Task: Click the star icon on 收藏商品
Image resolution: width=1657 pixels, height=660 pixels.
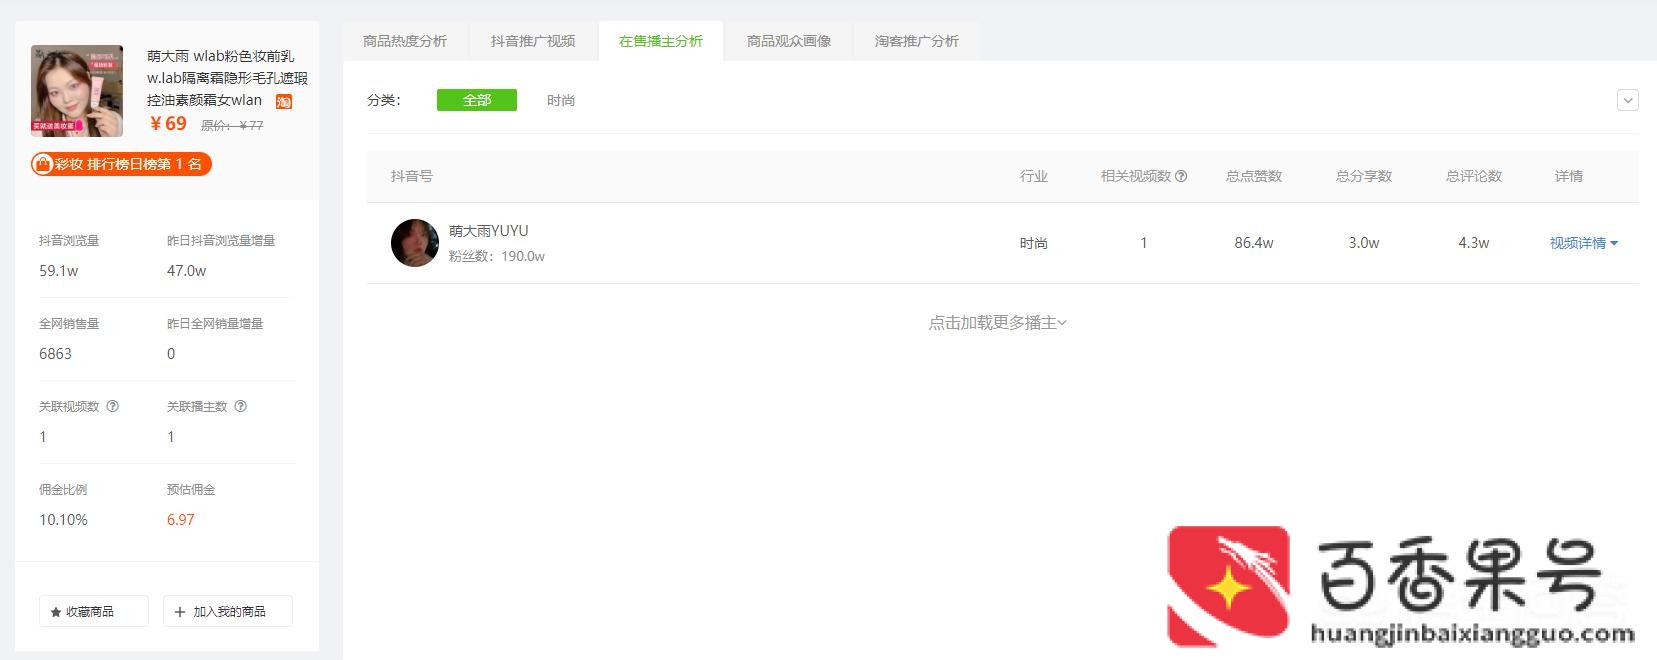Action: [x=56, y=612]
